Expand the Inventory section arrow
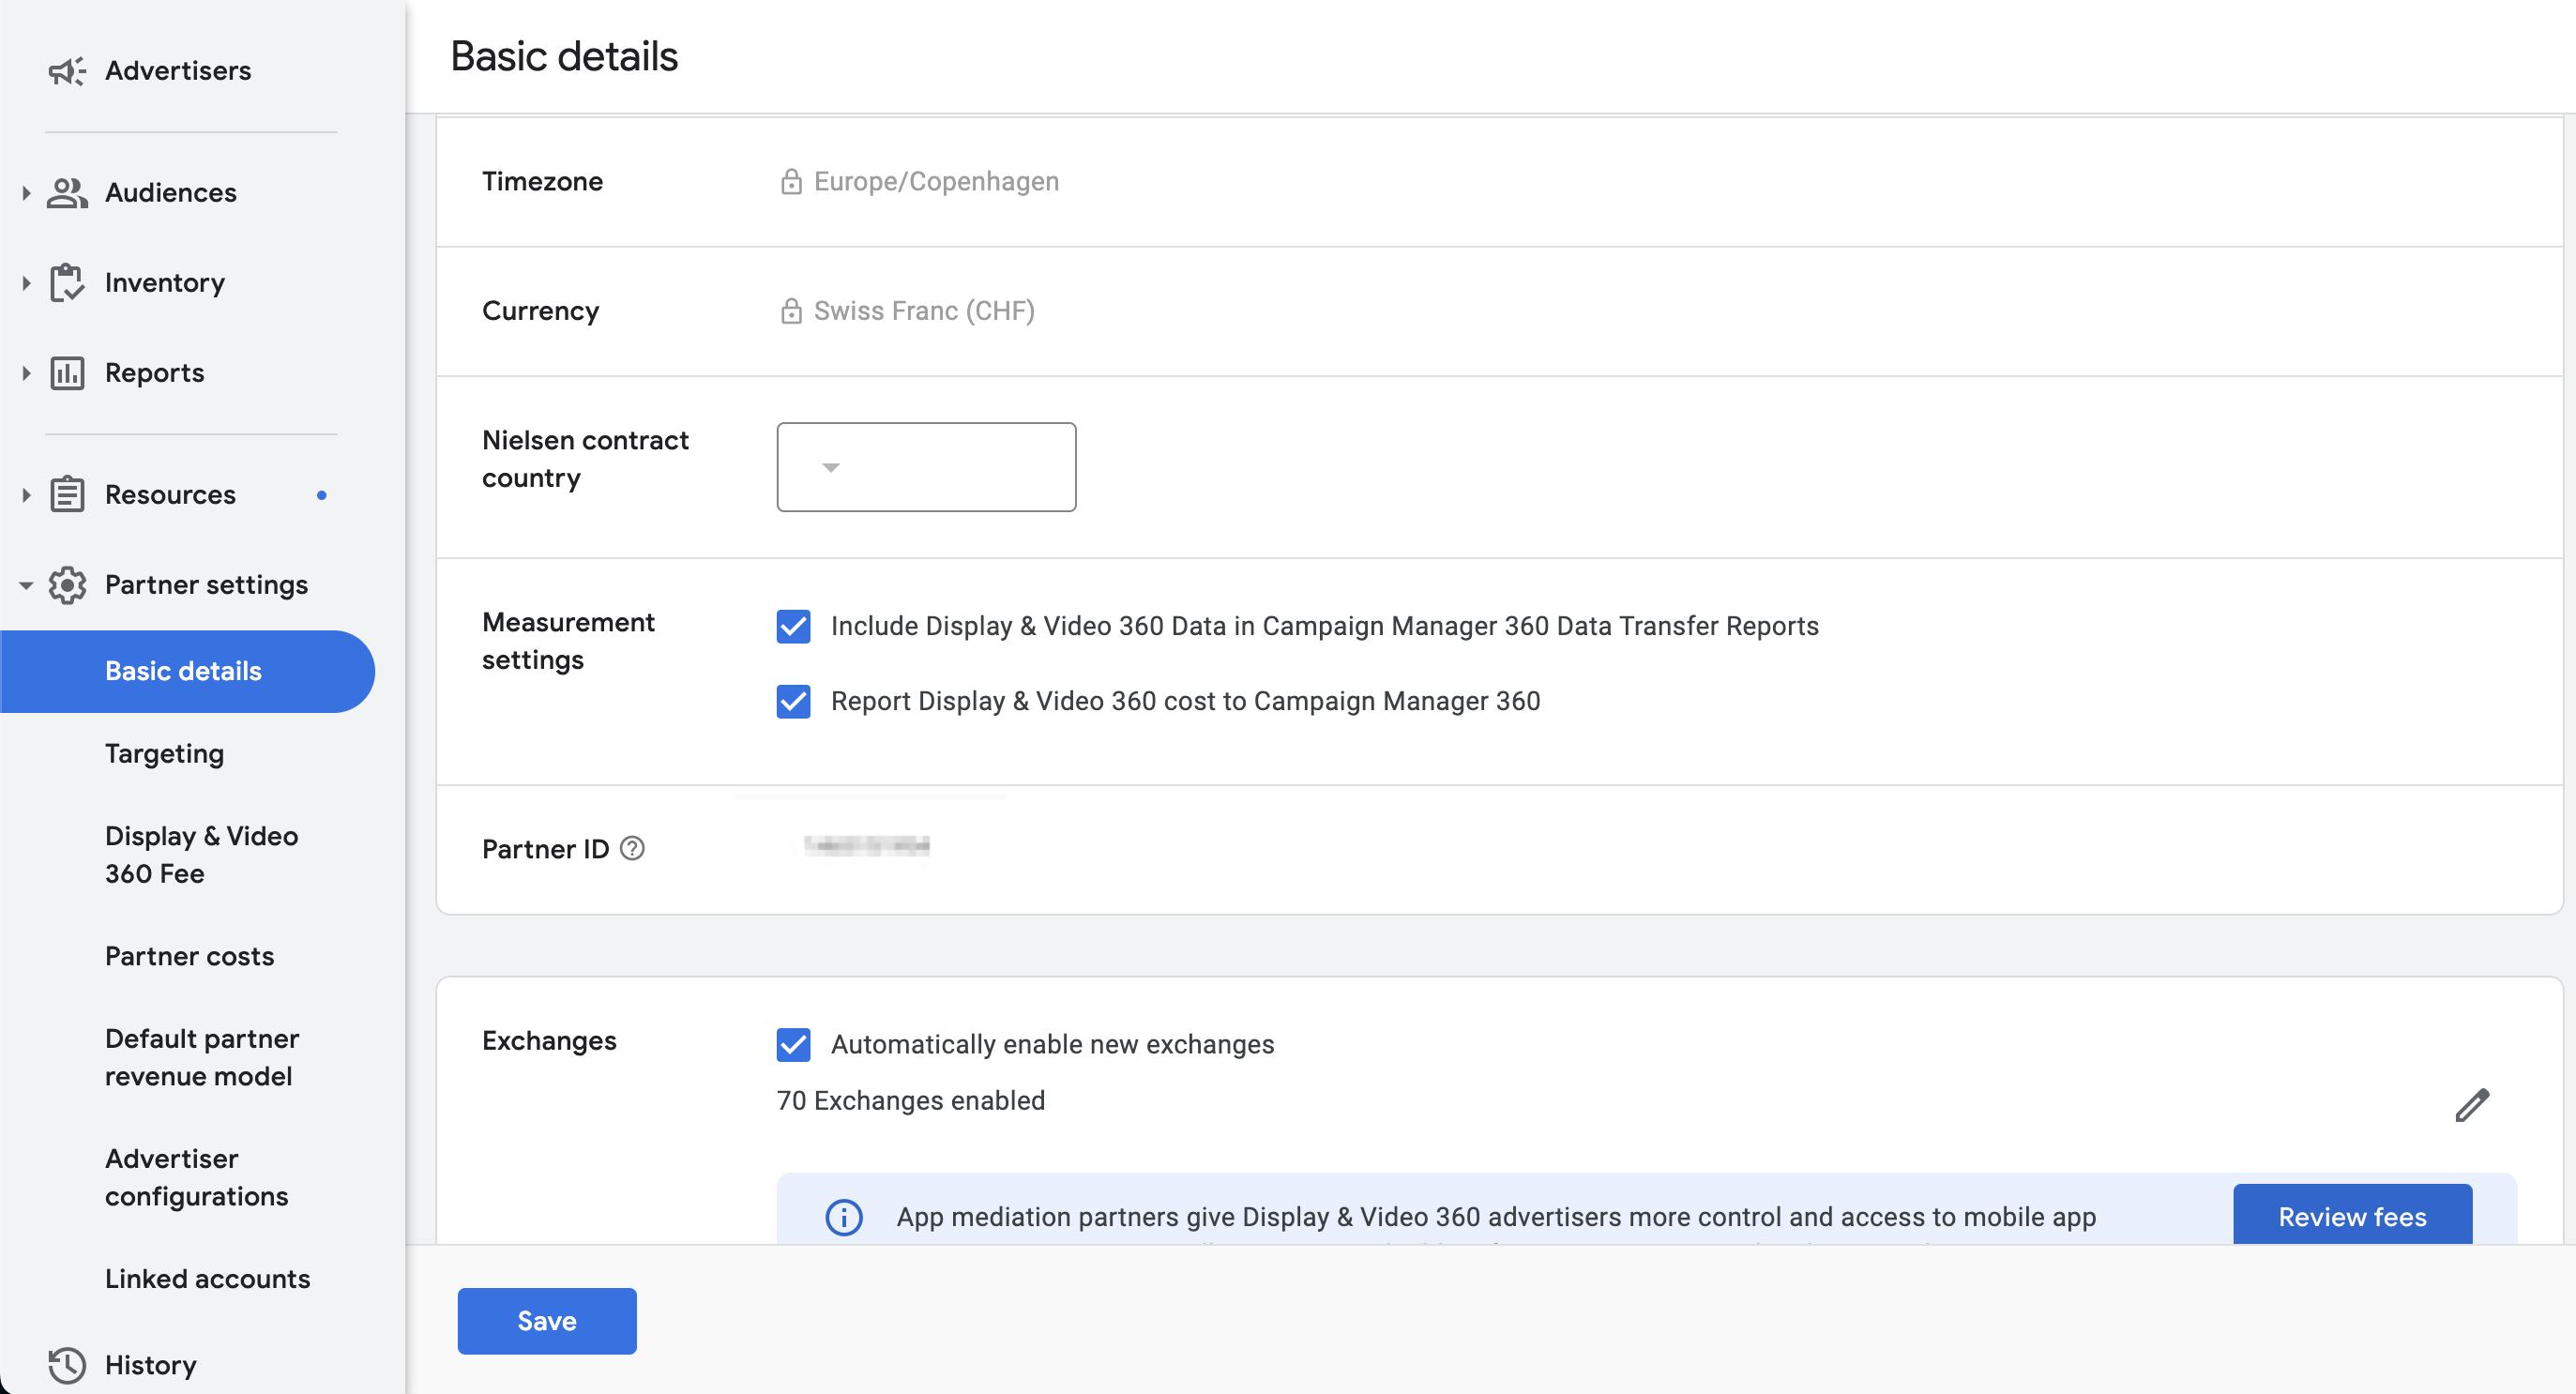 pos(26,283)
